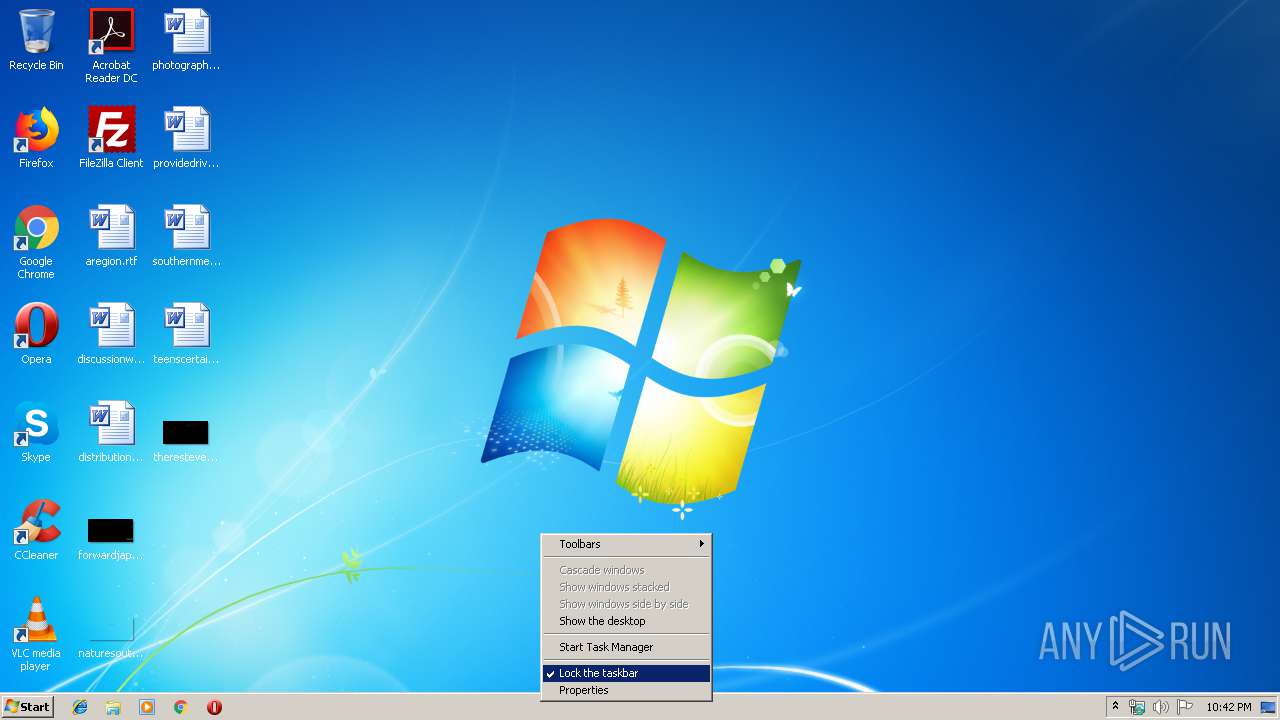
Task: Open the Opera desktop shortcut
Action: [x=36, y=334]
